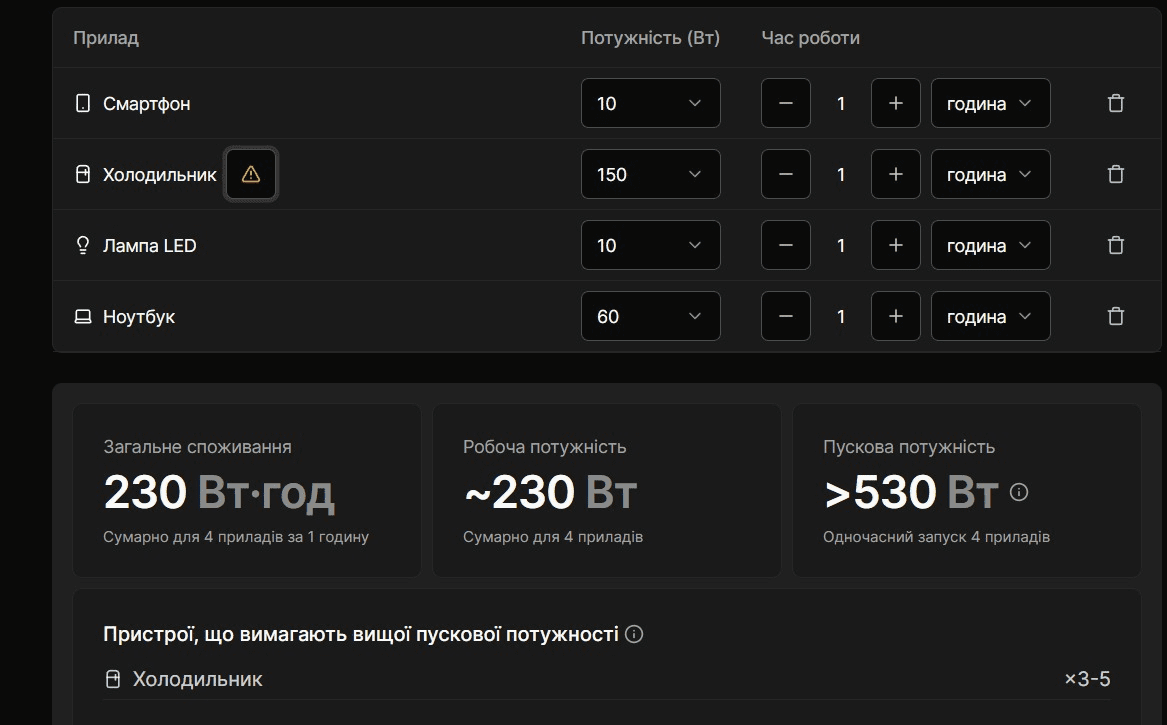
Task: Open the Смартфон power dropdown showing 10
Action: tap(650, 103)
